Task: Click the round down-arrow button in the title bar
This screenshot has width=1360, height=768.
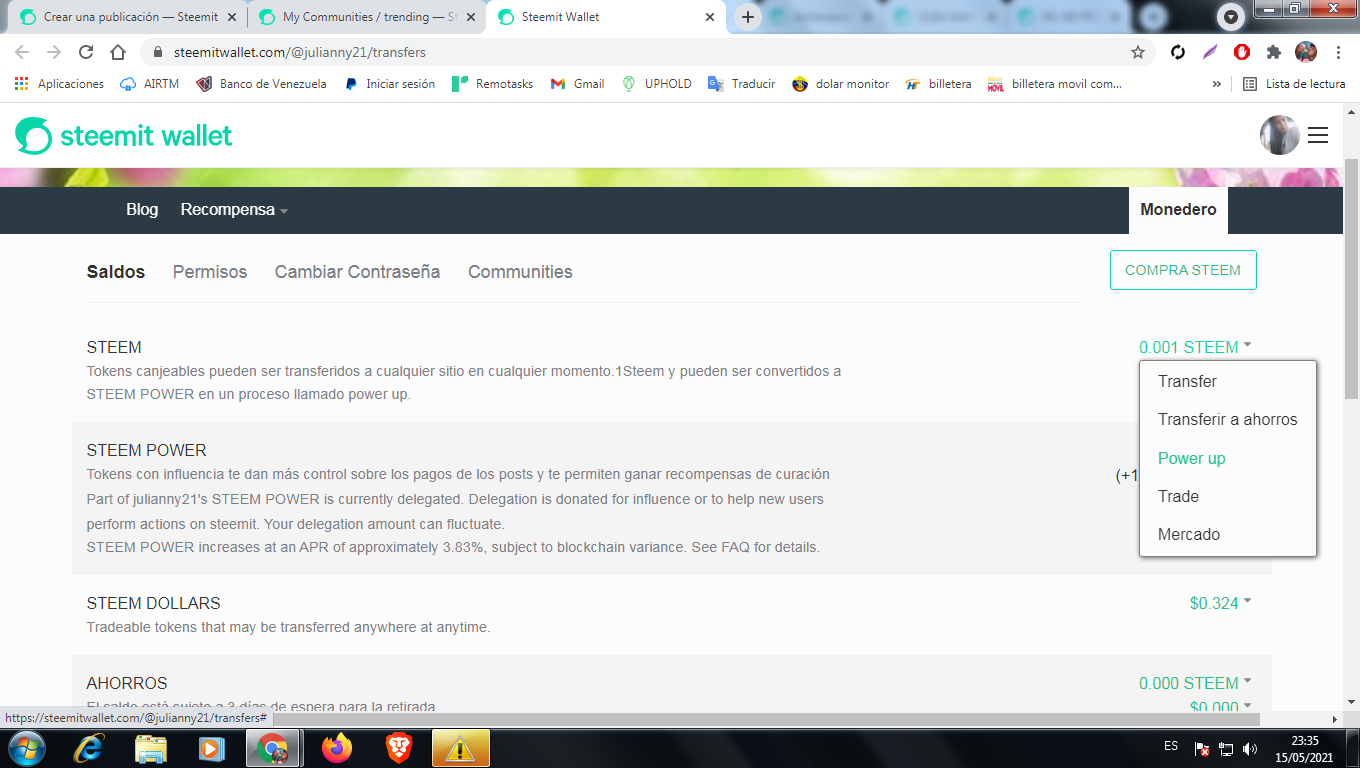Action: 1230,17
